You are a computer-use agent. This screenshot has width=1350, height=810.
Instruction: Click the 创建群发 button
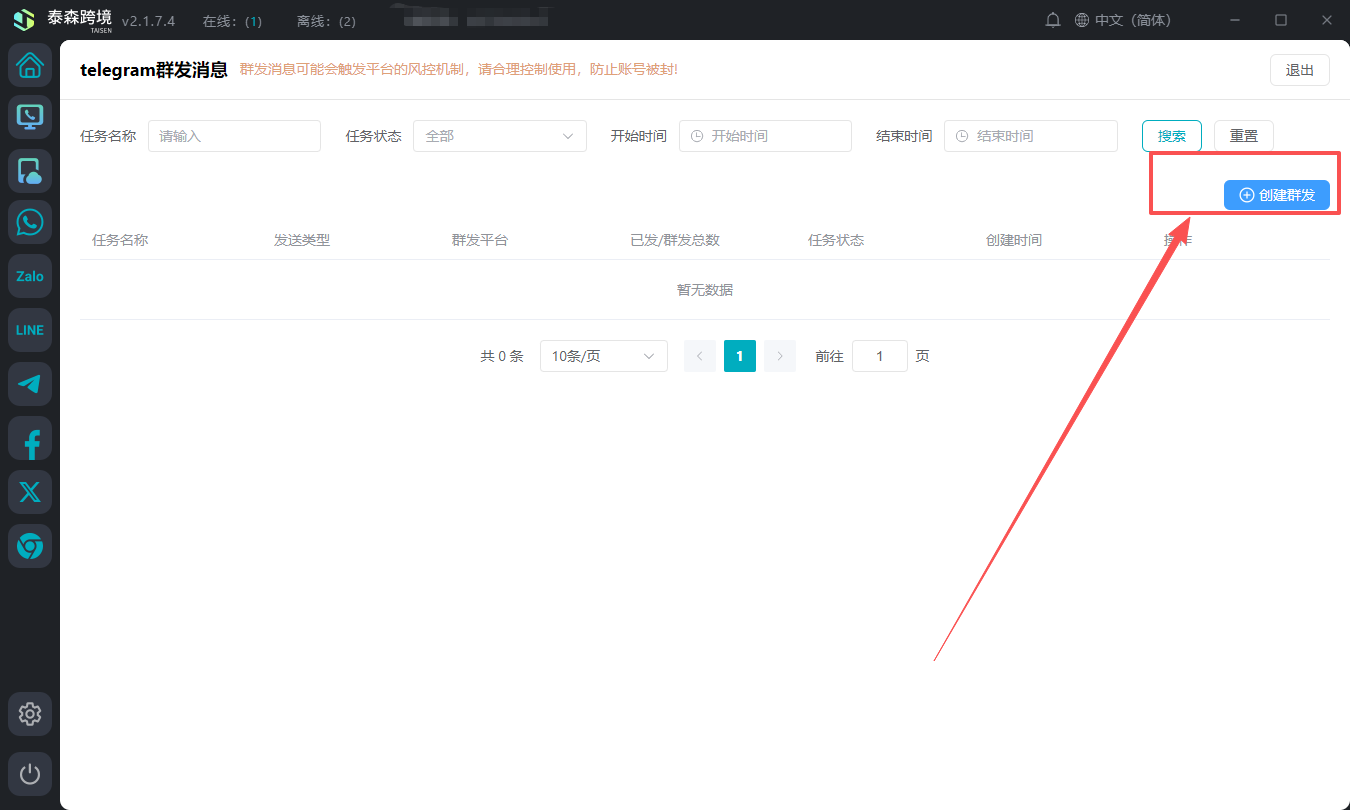coord(1277,195)
